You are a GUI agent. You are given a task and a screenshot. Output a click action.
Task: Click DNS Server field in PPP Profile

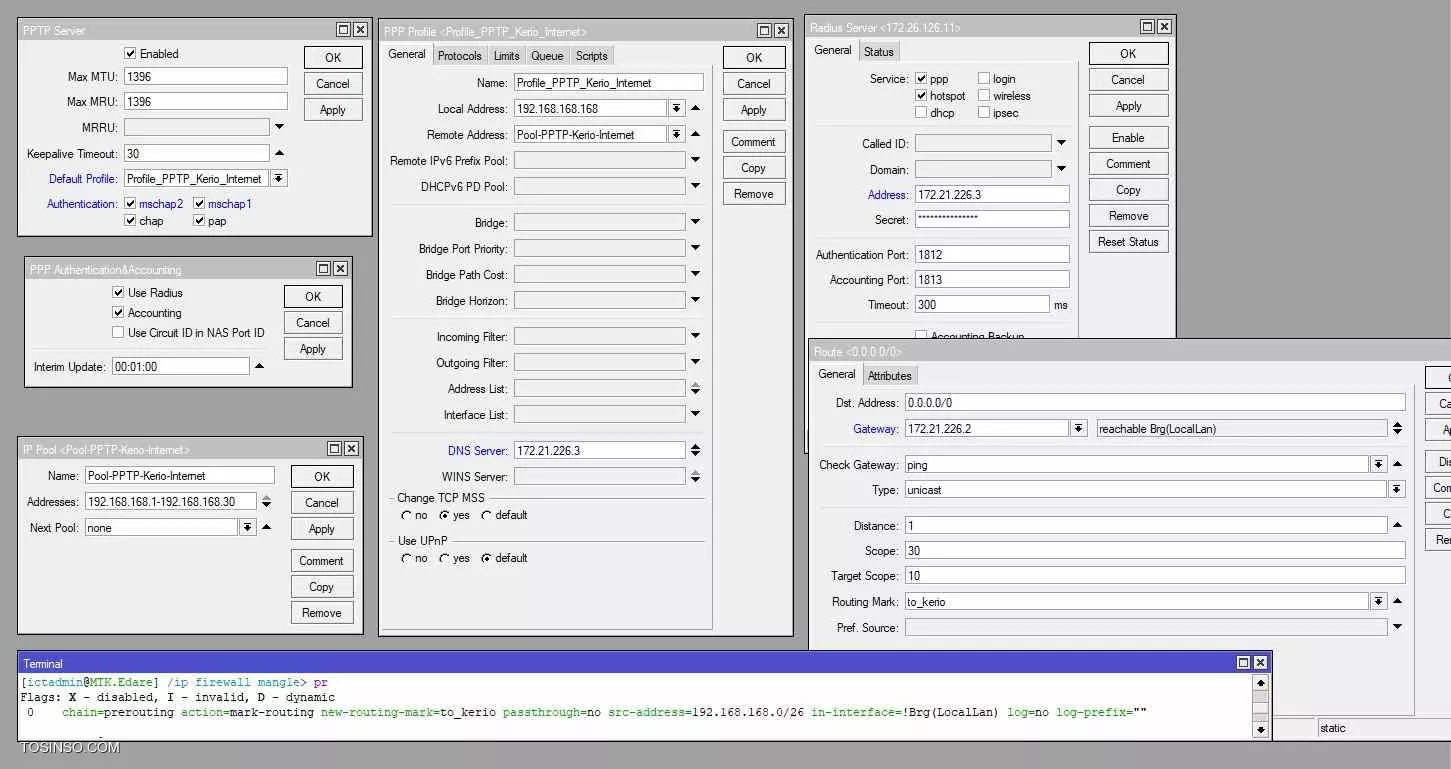pyautogui.click(x=600, y=450)
